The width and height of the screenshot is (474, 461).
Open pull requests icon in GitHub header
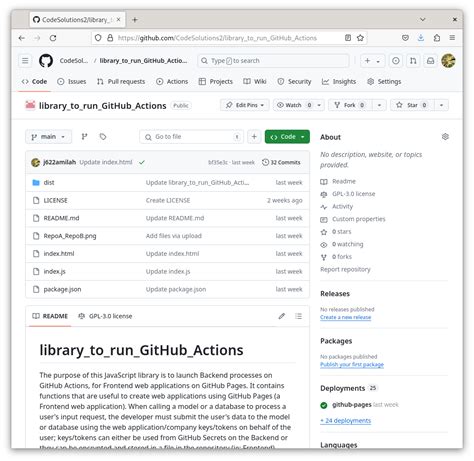tap(413, 61)
